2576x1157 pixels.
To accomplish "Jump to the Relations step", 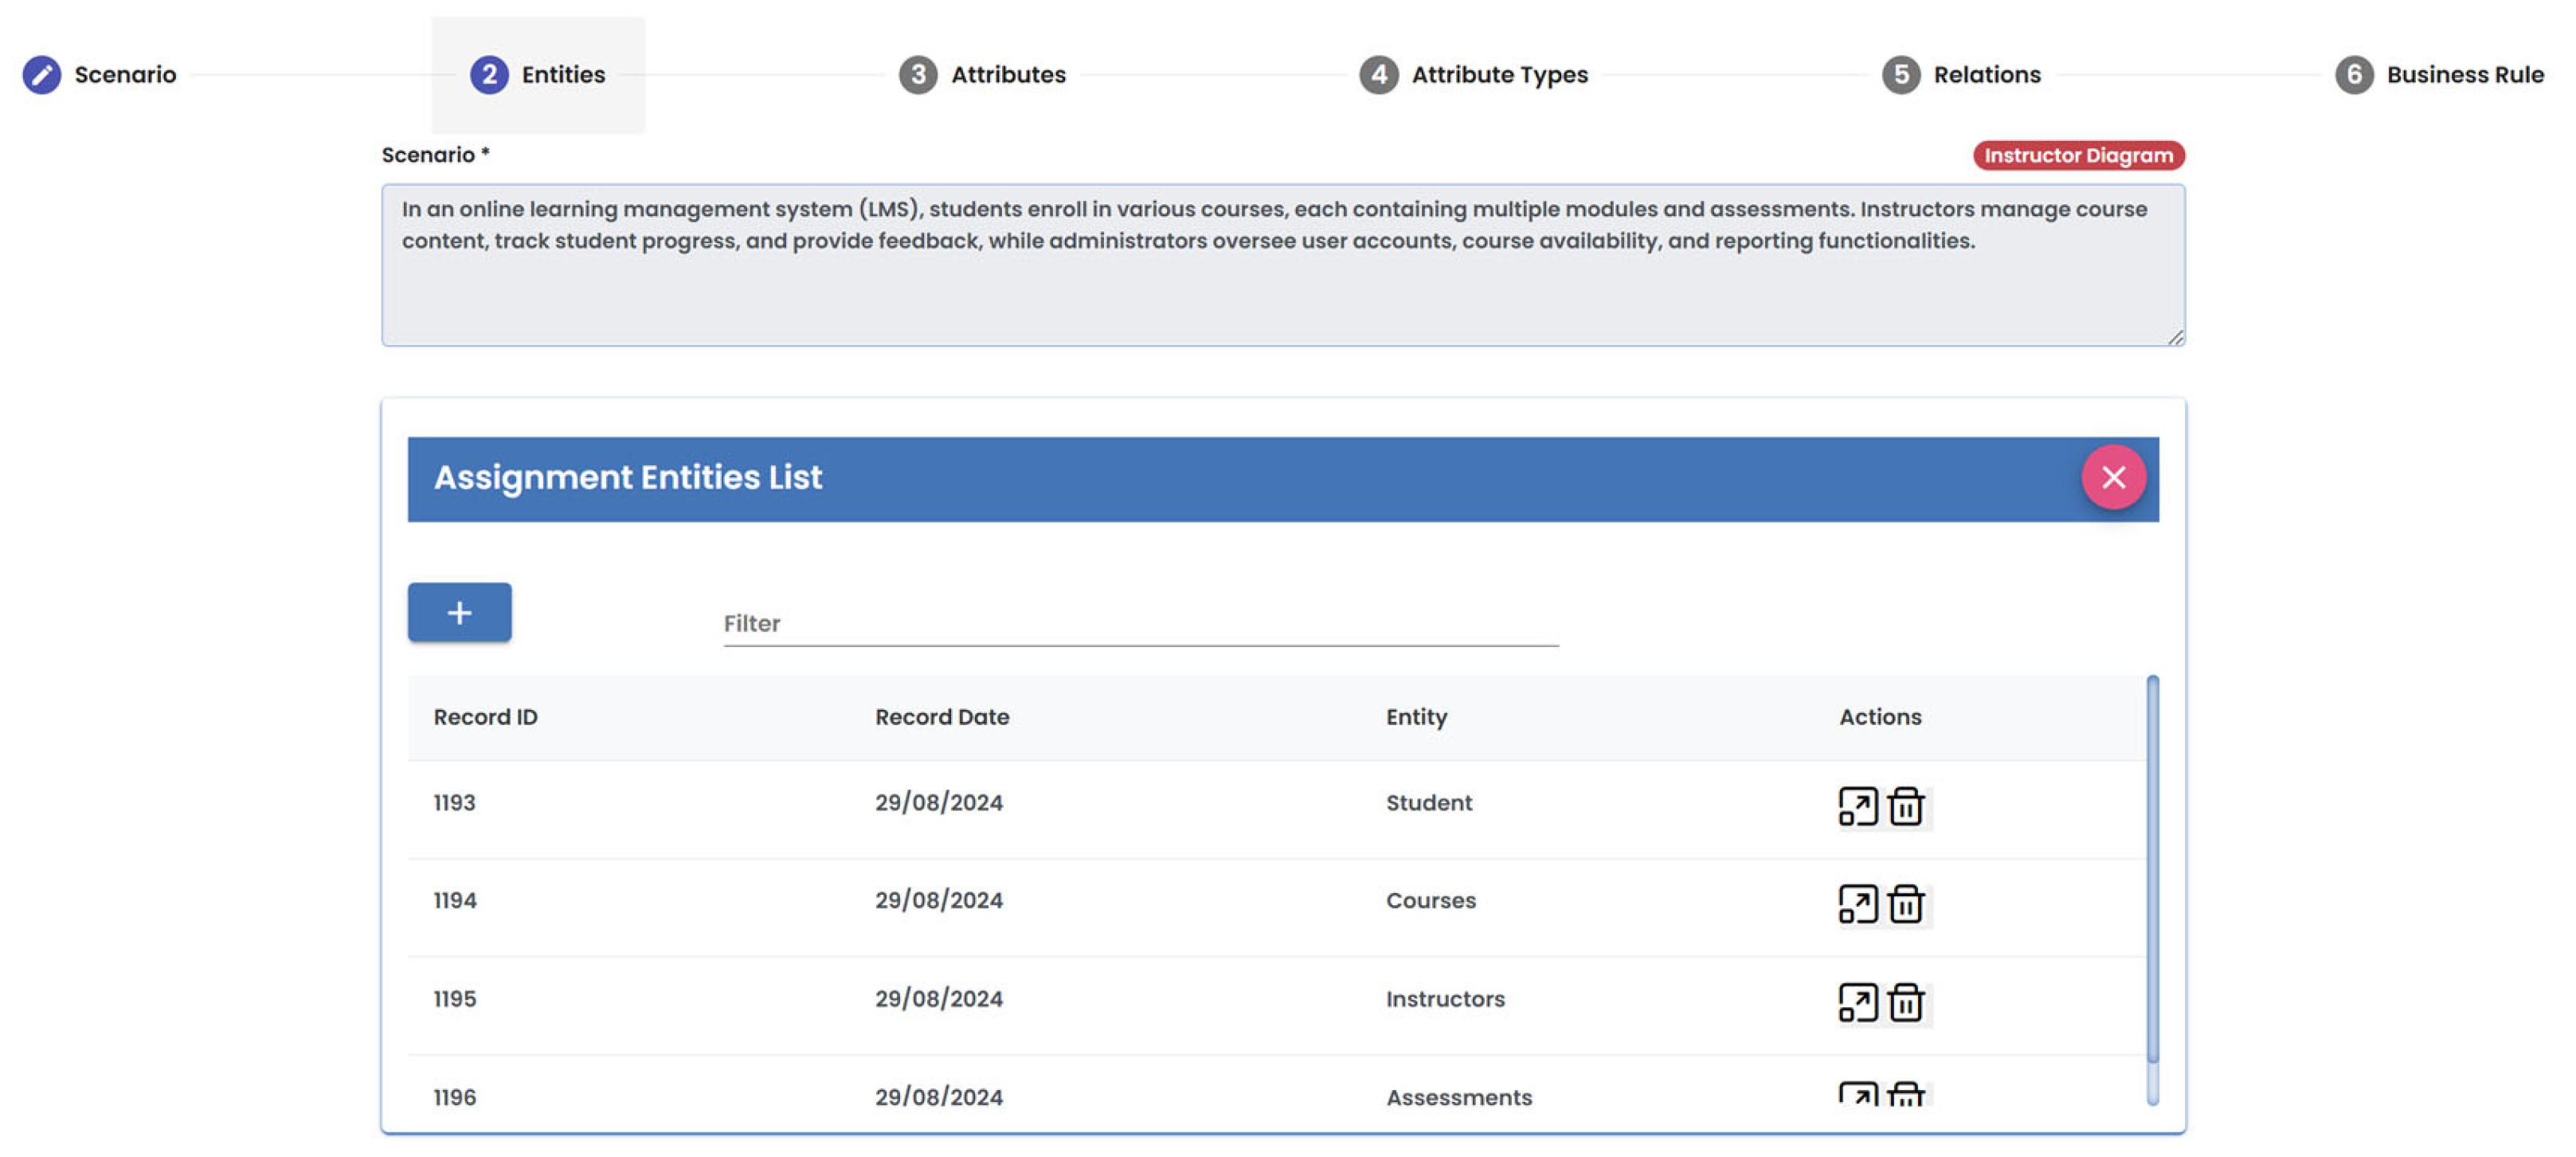I will pos(1960,75).
